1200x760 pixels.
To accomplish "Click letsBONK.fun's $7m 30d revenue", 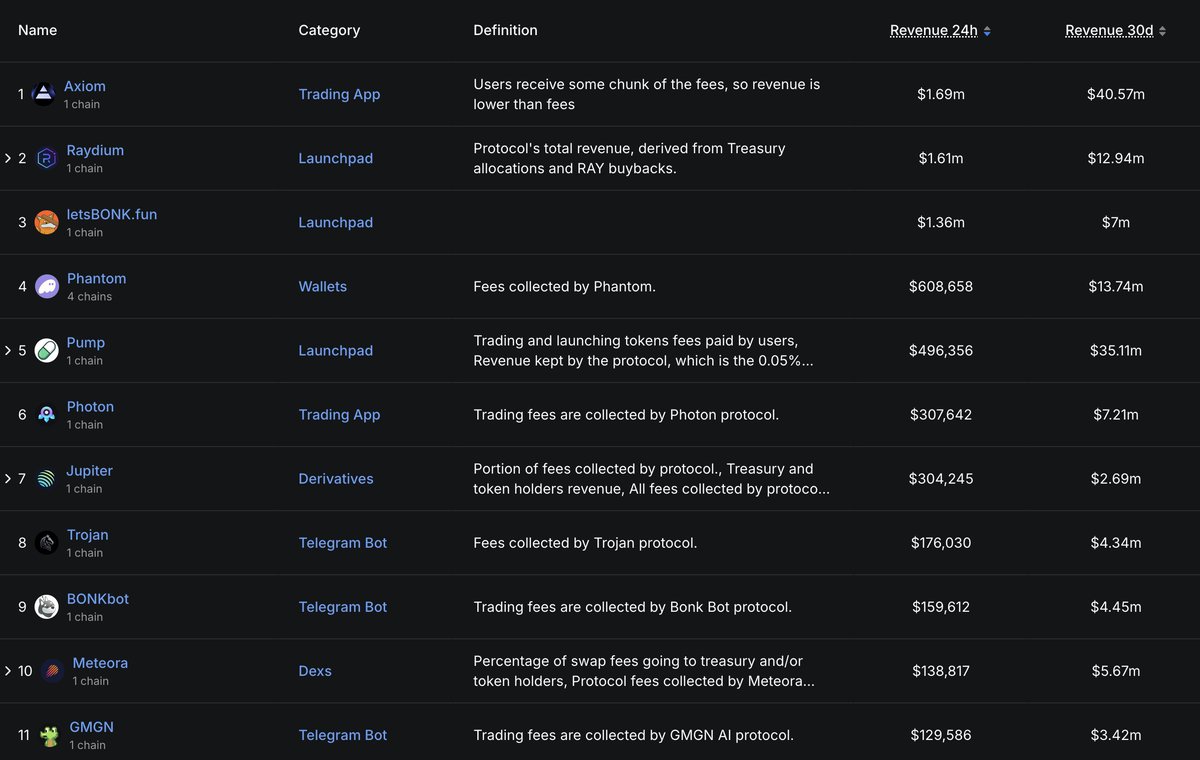I will pyautogui.click(x=1116, y=222).
